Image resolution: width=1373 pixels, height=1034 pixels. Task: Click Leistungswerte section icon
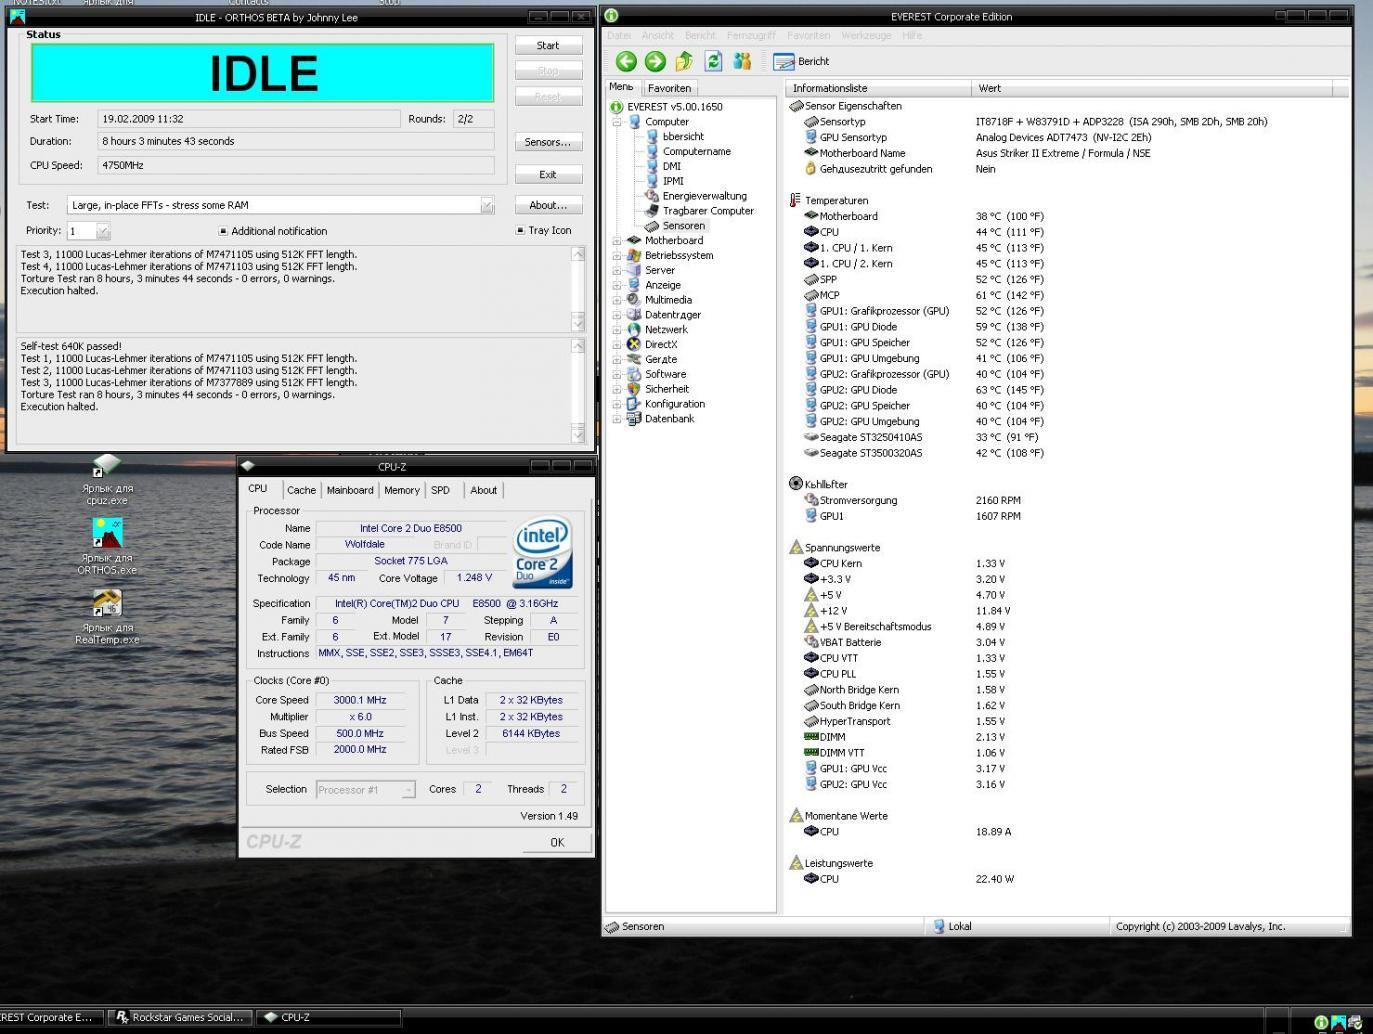tap(796, 863)
